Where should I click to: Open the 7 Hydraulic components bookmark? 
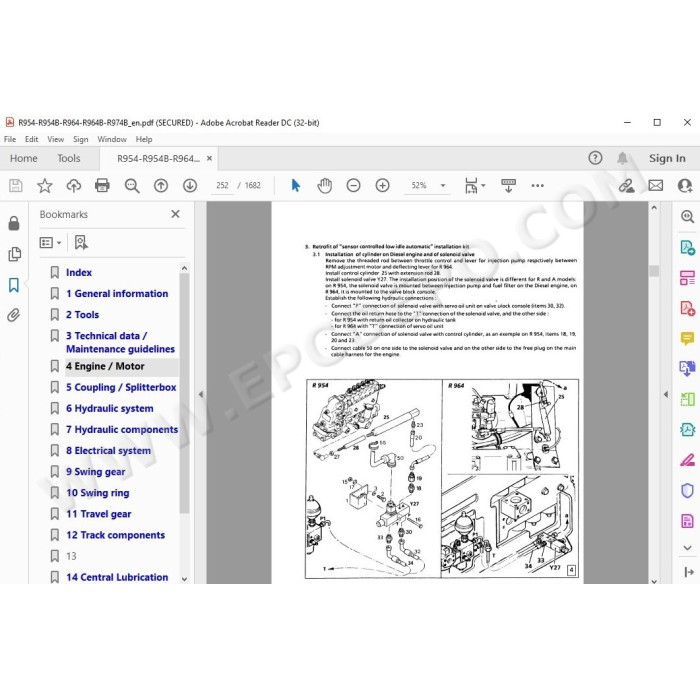122,429
